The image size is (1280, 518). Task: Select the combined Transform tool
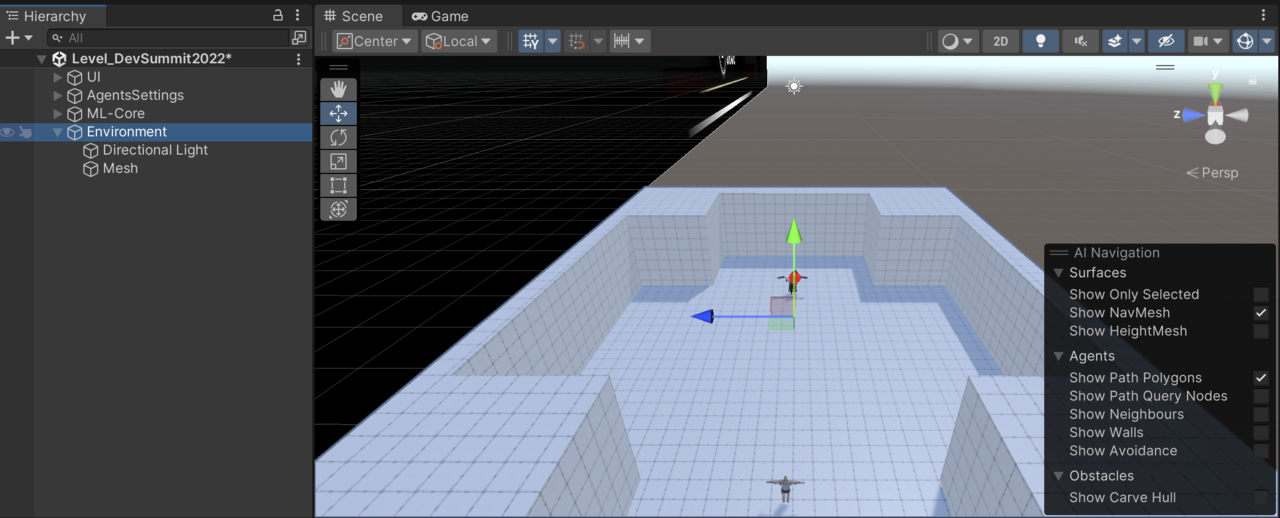click(x=338, y=209)
